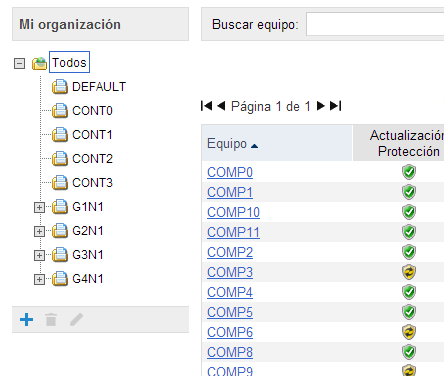
Task: Open the COMP10 computer link
Action: (233, 212)
